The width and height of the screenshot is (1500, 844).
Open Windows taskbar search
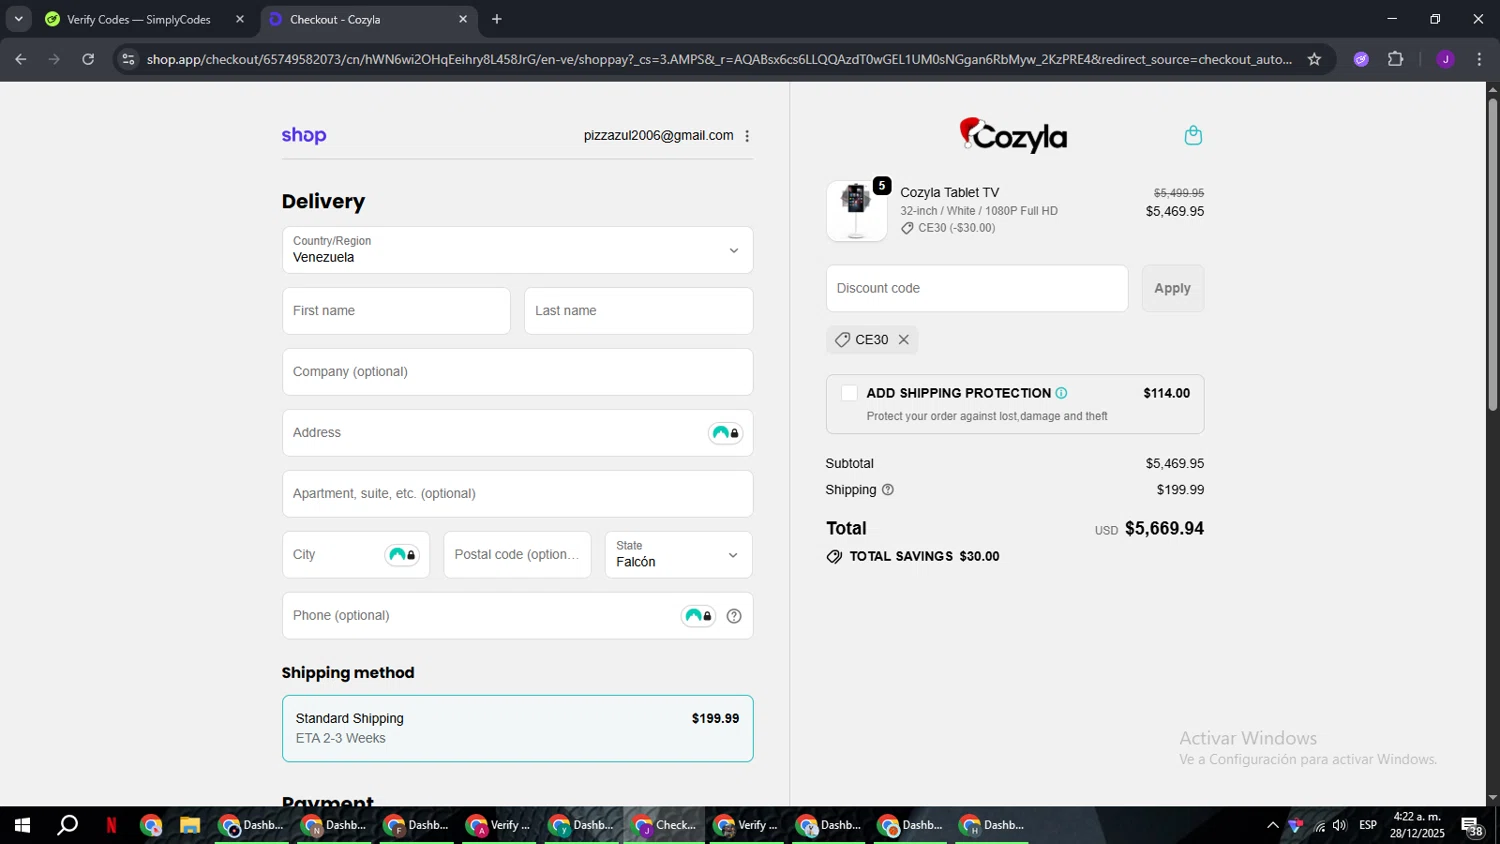coord(67,825)
